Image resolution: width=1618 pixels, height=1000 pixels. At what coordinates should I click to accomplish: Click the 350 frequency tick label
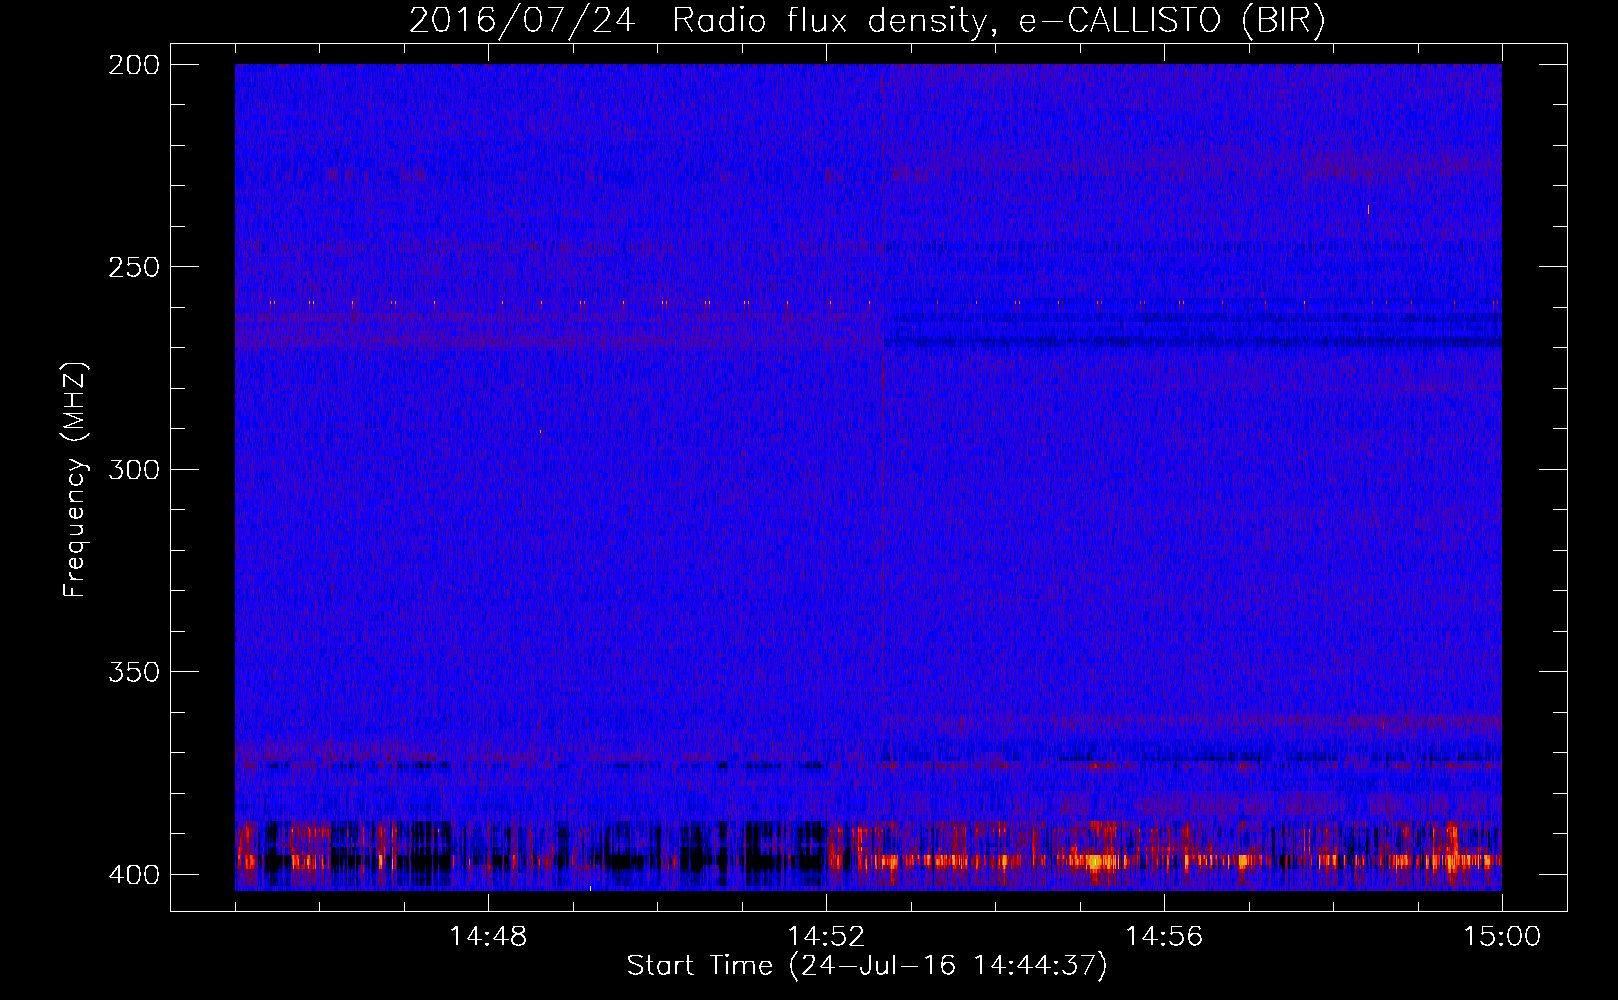point(134,672)
